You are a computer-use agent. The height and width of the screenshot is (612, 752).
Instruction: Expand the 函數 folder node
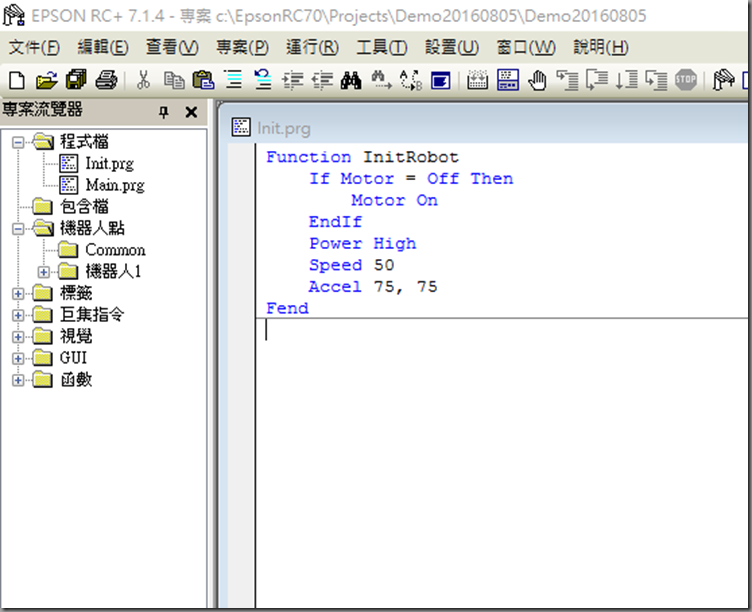pos(18,380)
